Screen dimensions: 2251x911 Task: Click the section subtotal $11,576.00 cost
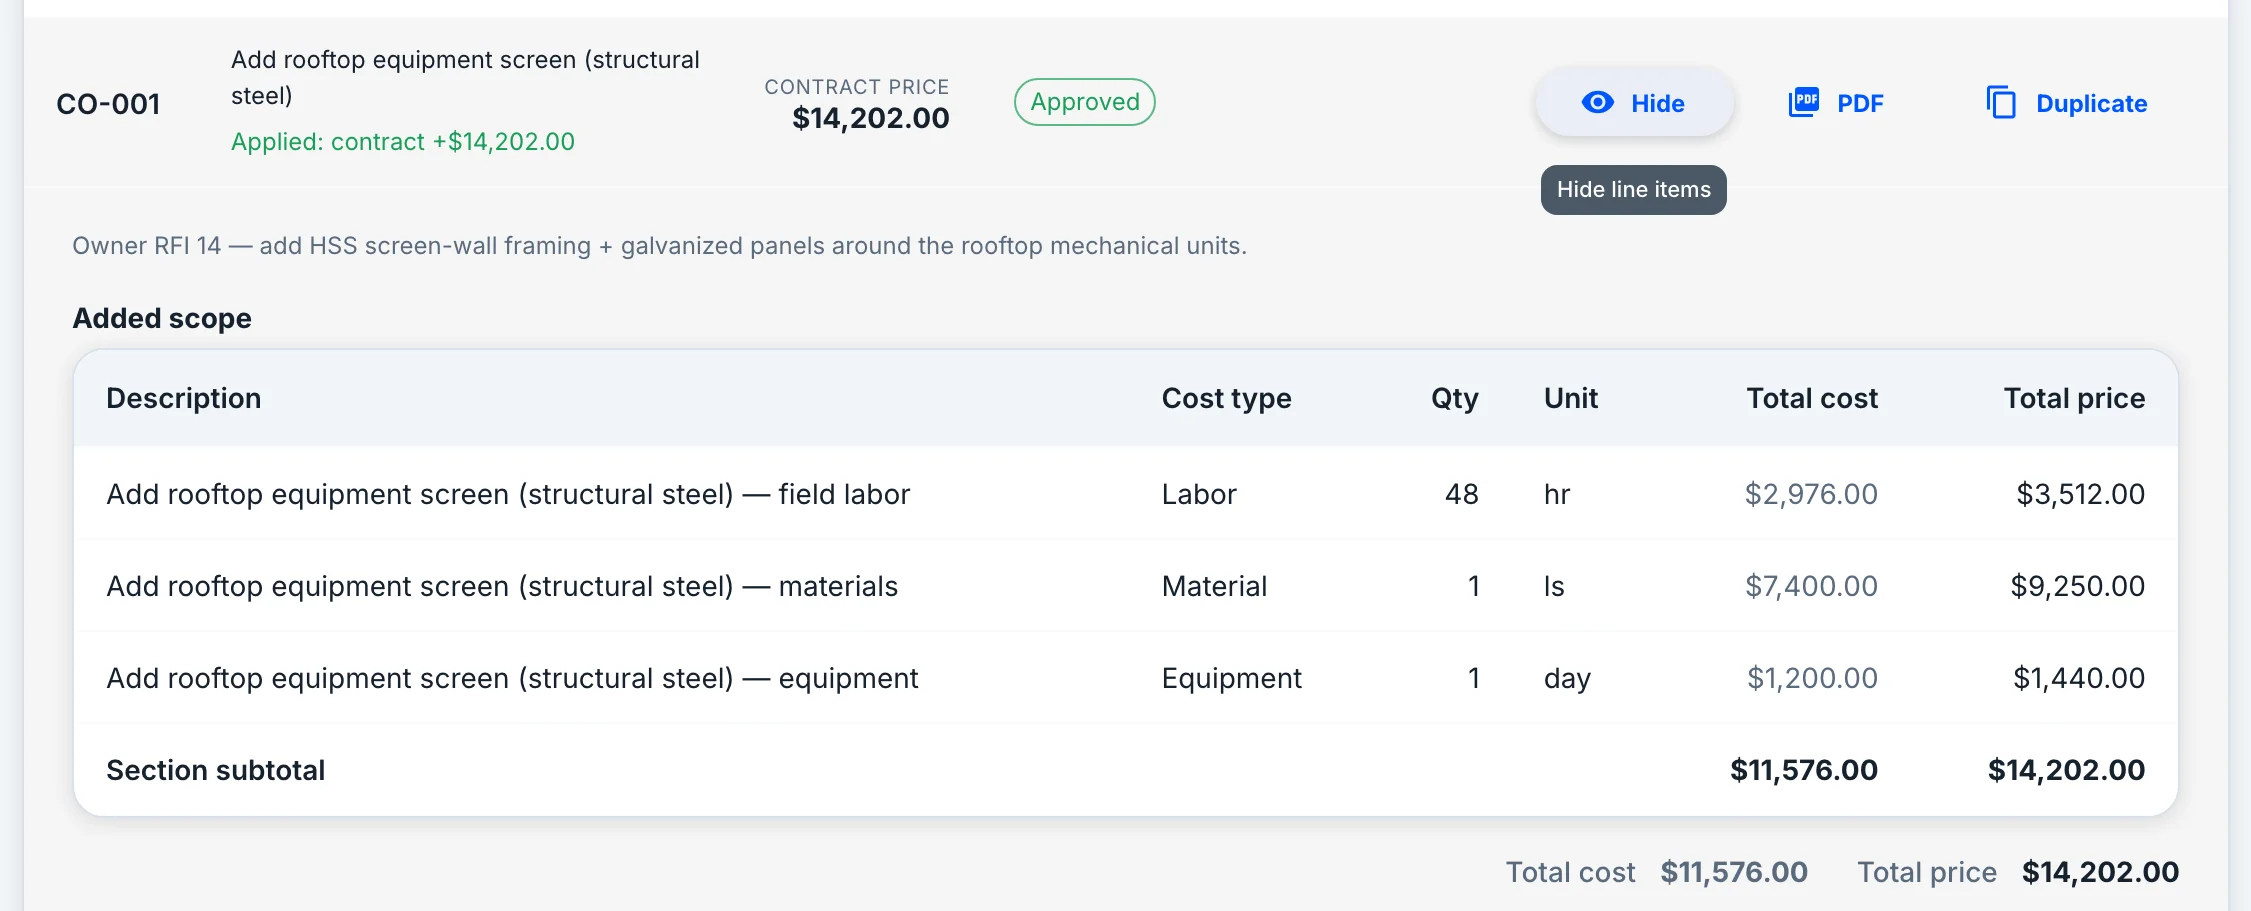click(x=1803, y=770)
